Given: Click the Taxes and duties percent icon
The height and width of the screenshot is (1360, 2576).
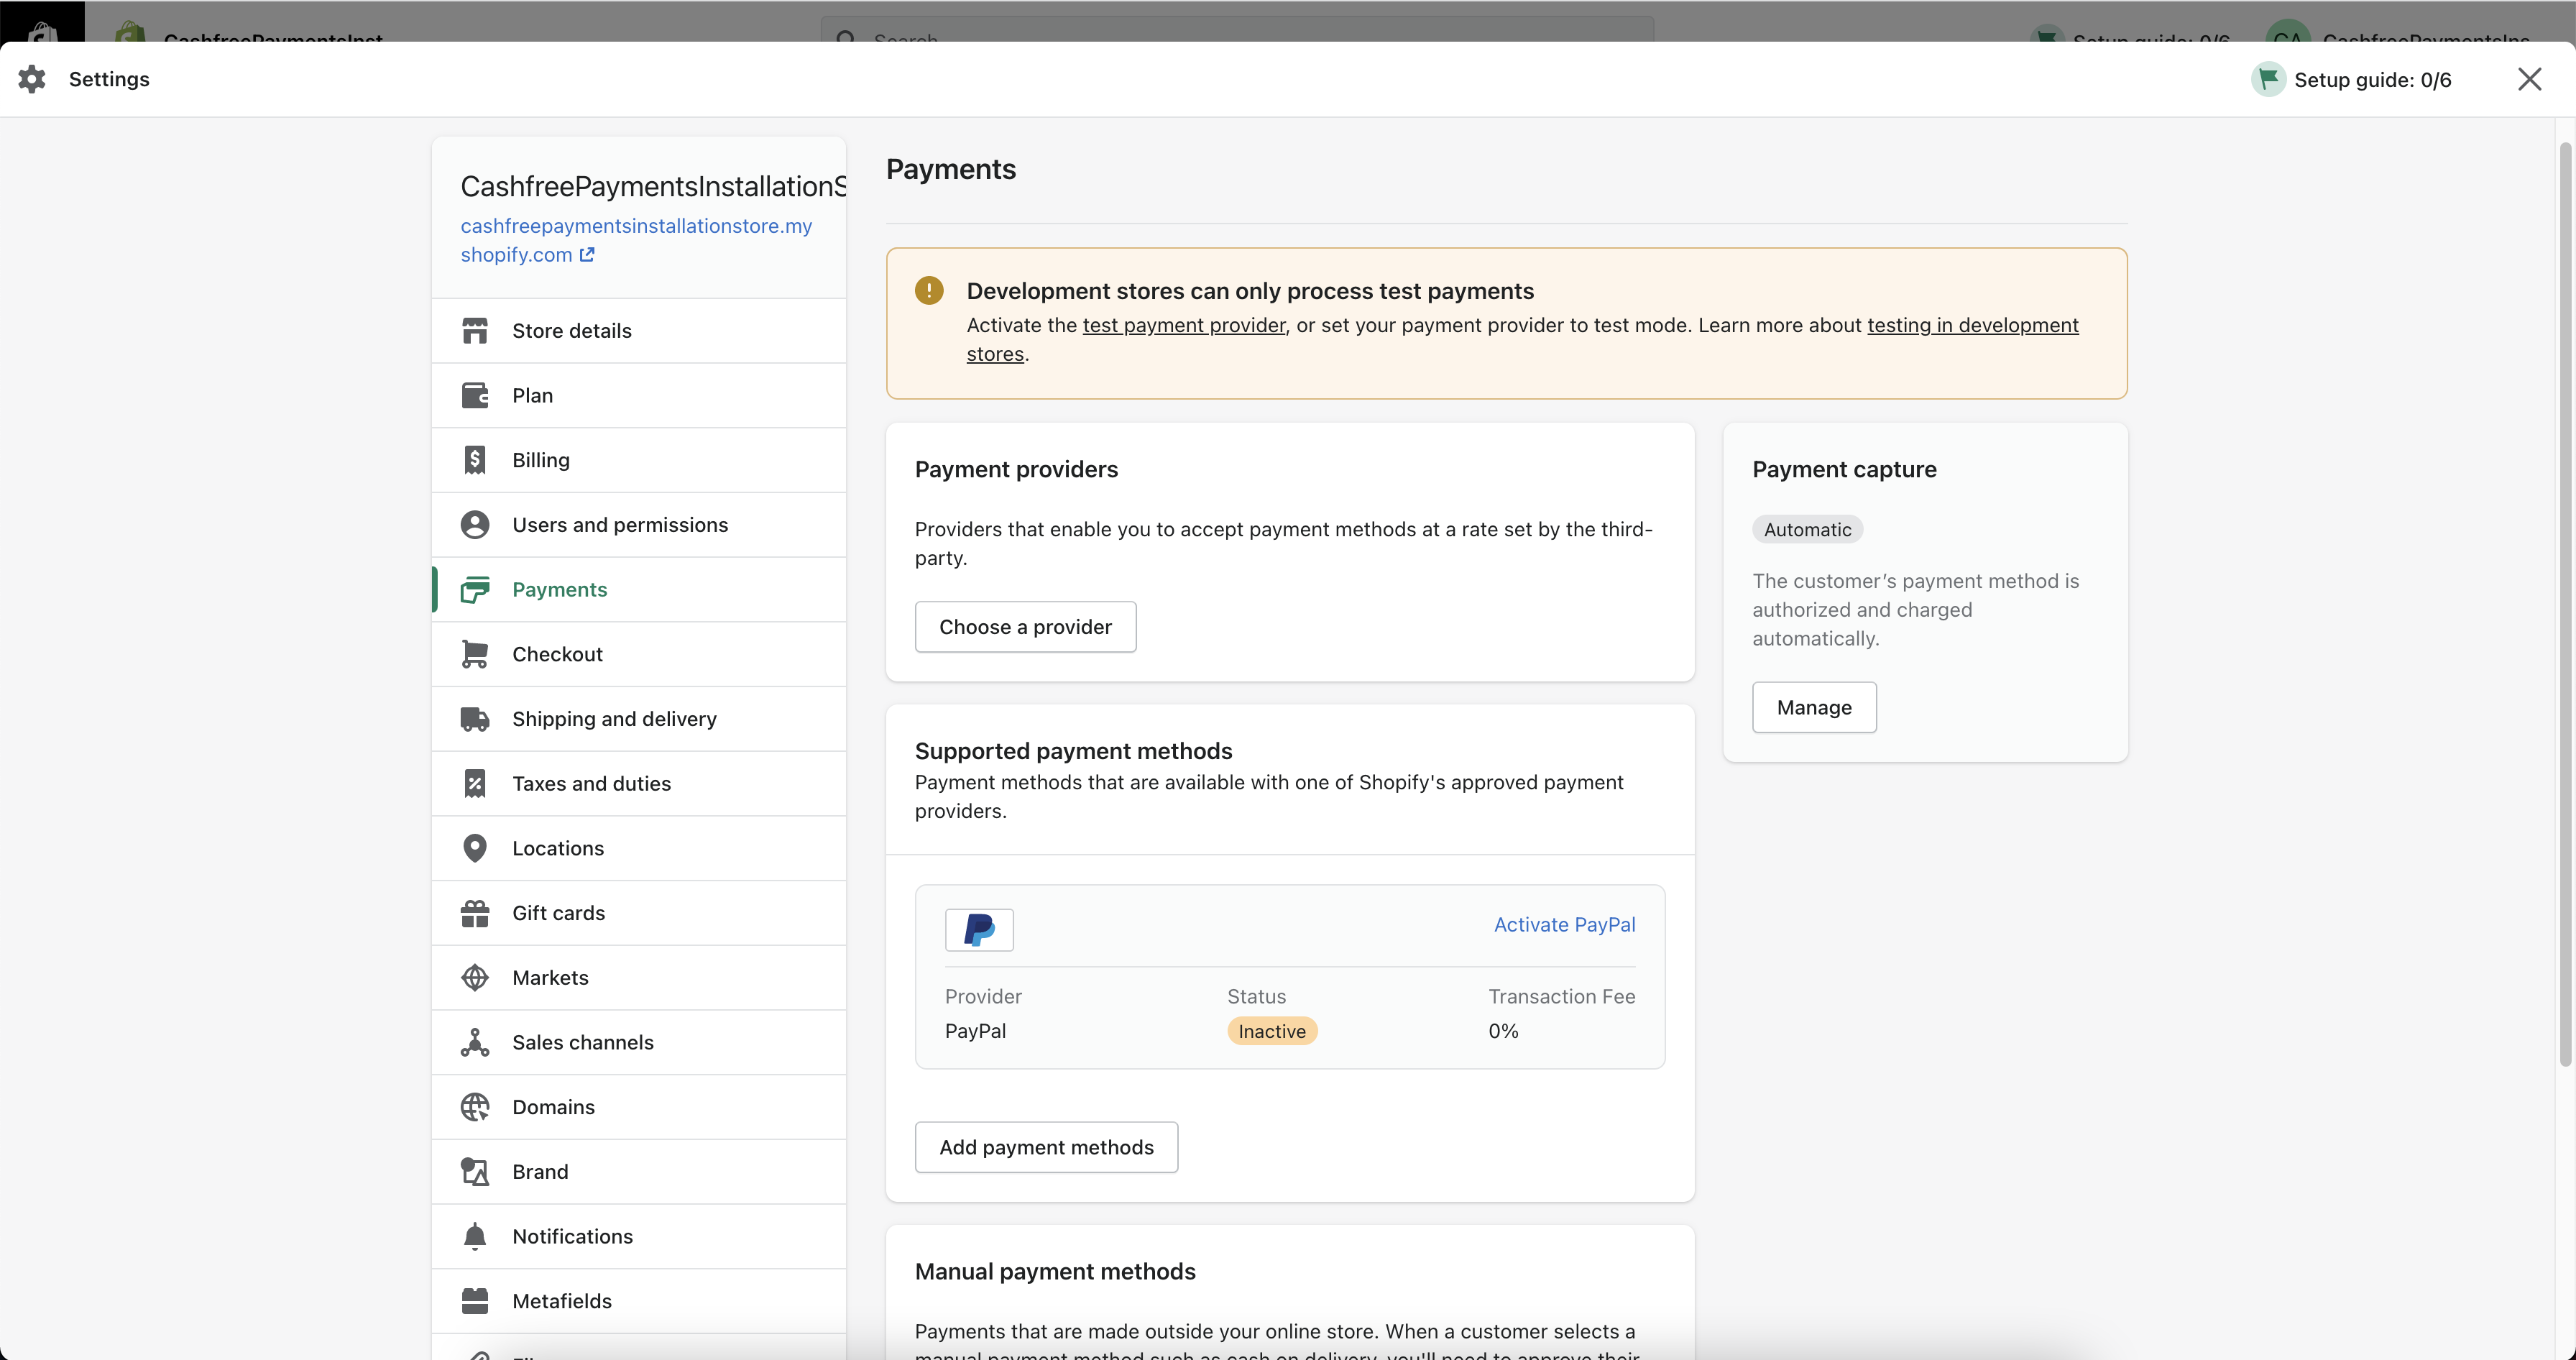Looking at the screenshot, I should click(x=475, y=784).
